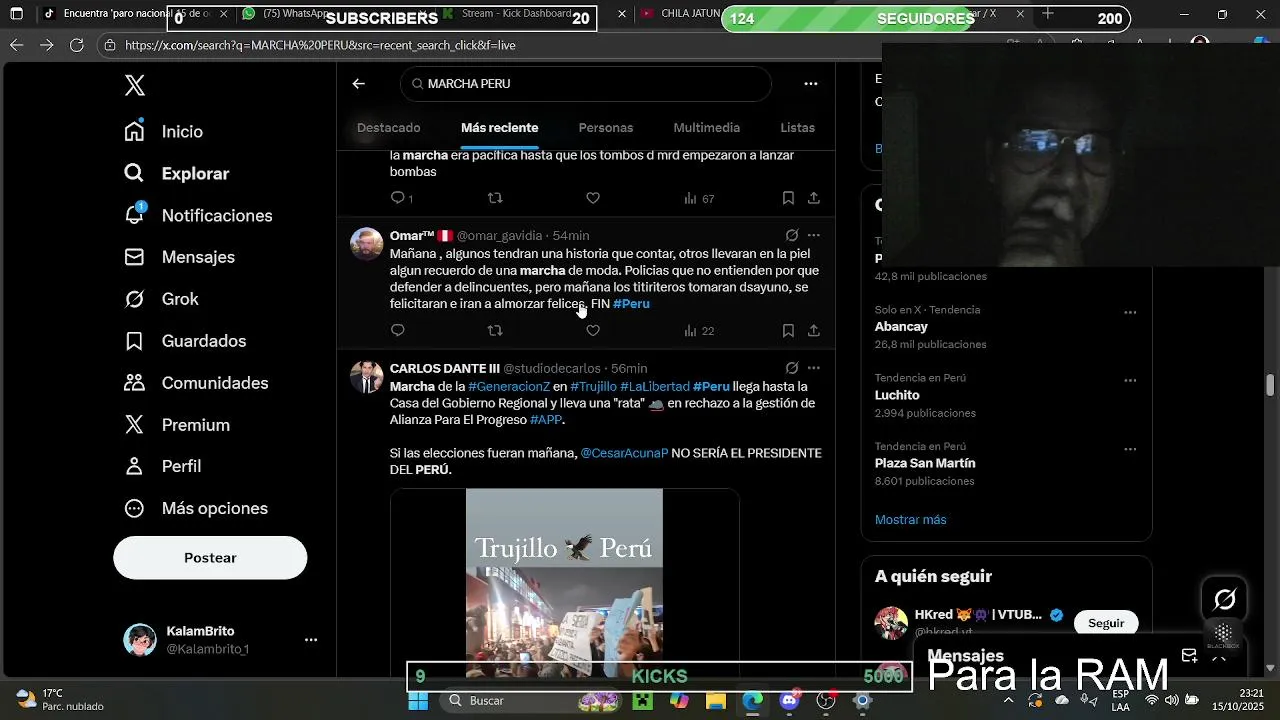
Task: Repost Omar's tweet
Action: 495,330
